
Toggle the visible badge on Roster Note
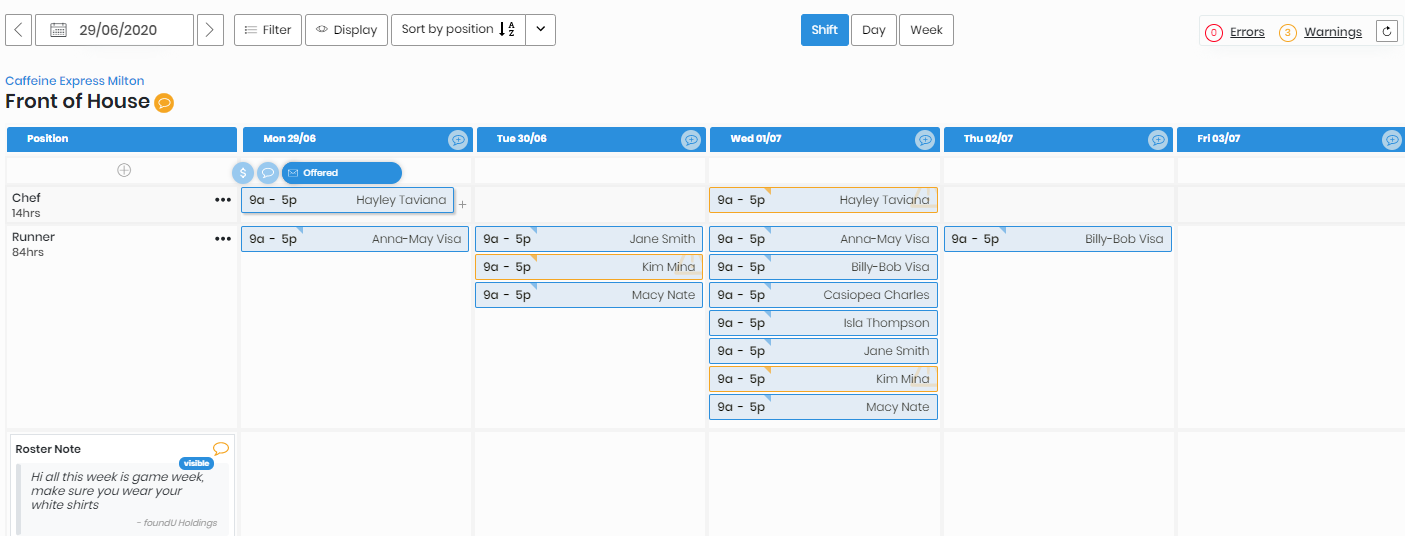(x=197, y=464)
